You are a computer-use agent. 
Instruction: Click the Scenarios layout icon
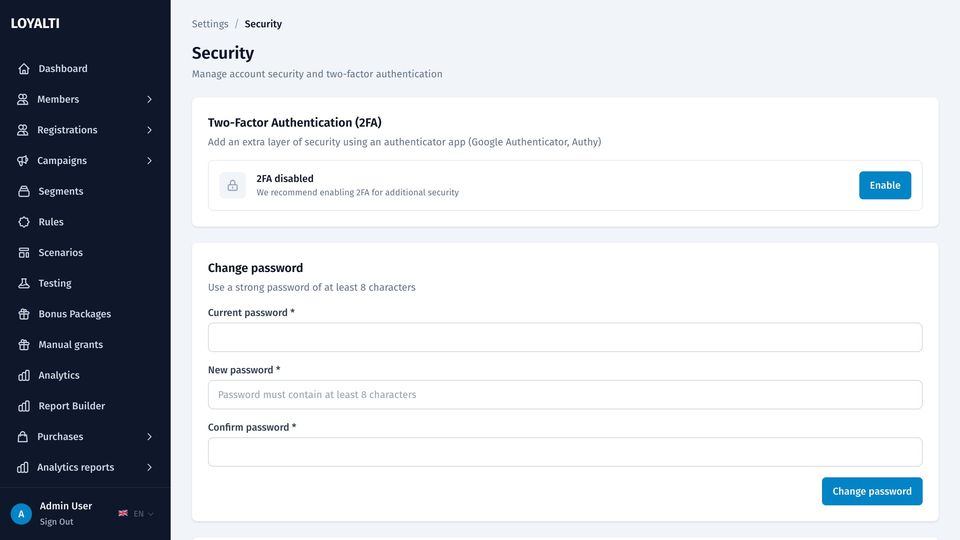[x=24, y=252]
